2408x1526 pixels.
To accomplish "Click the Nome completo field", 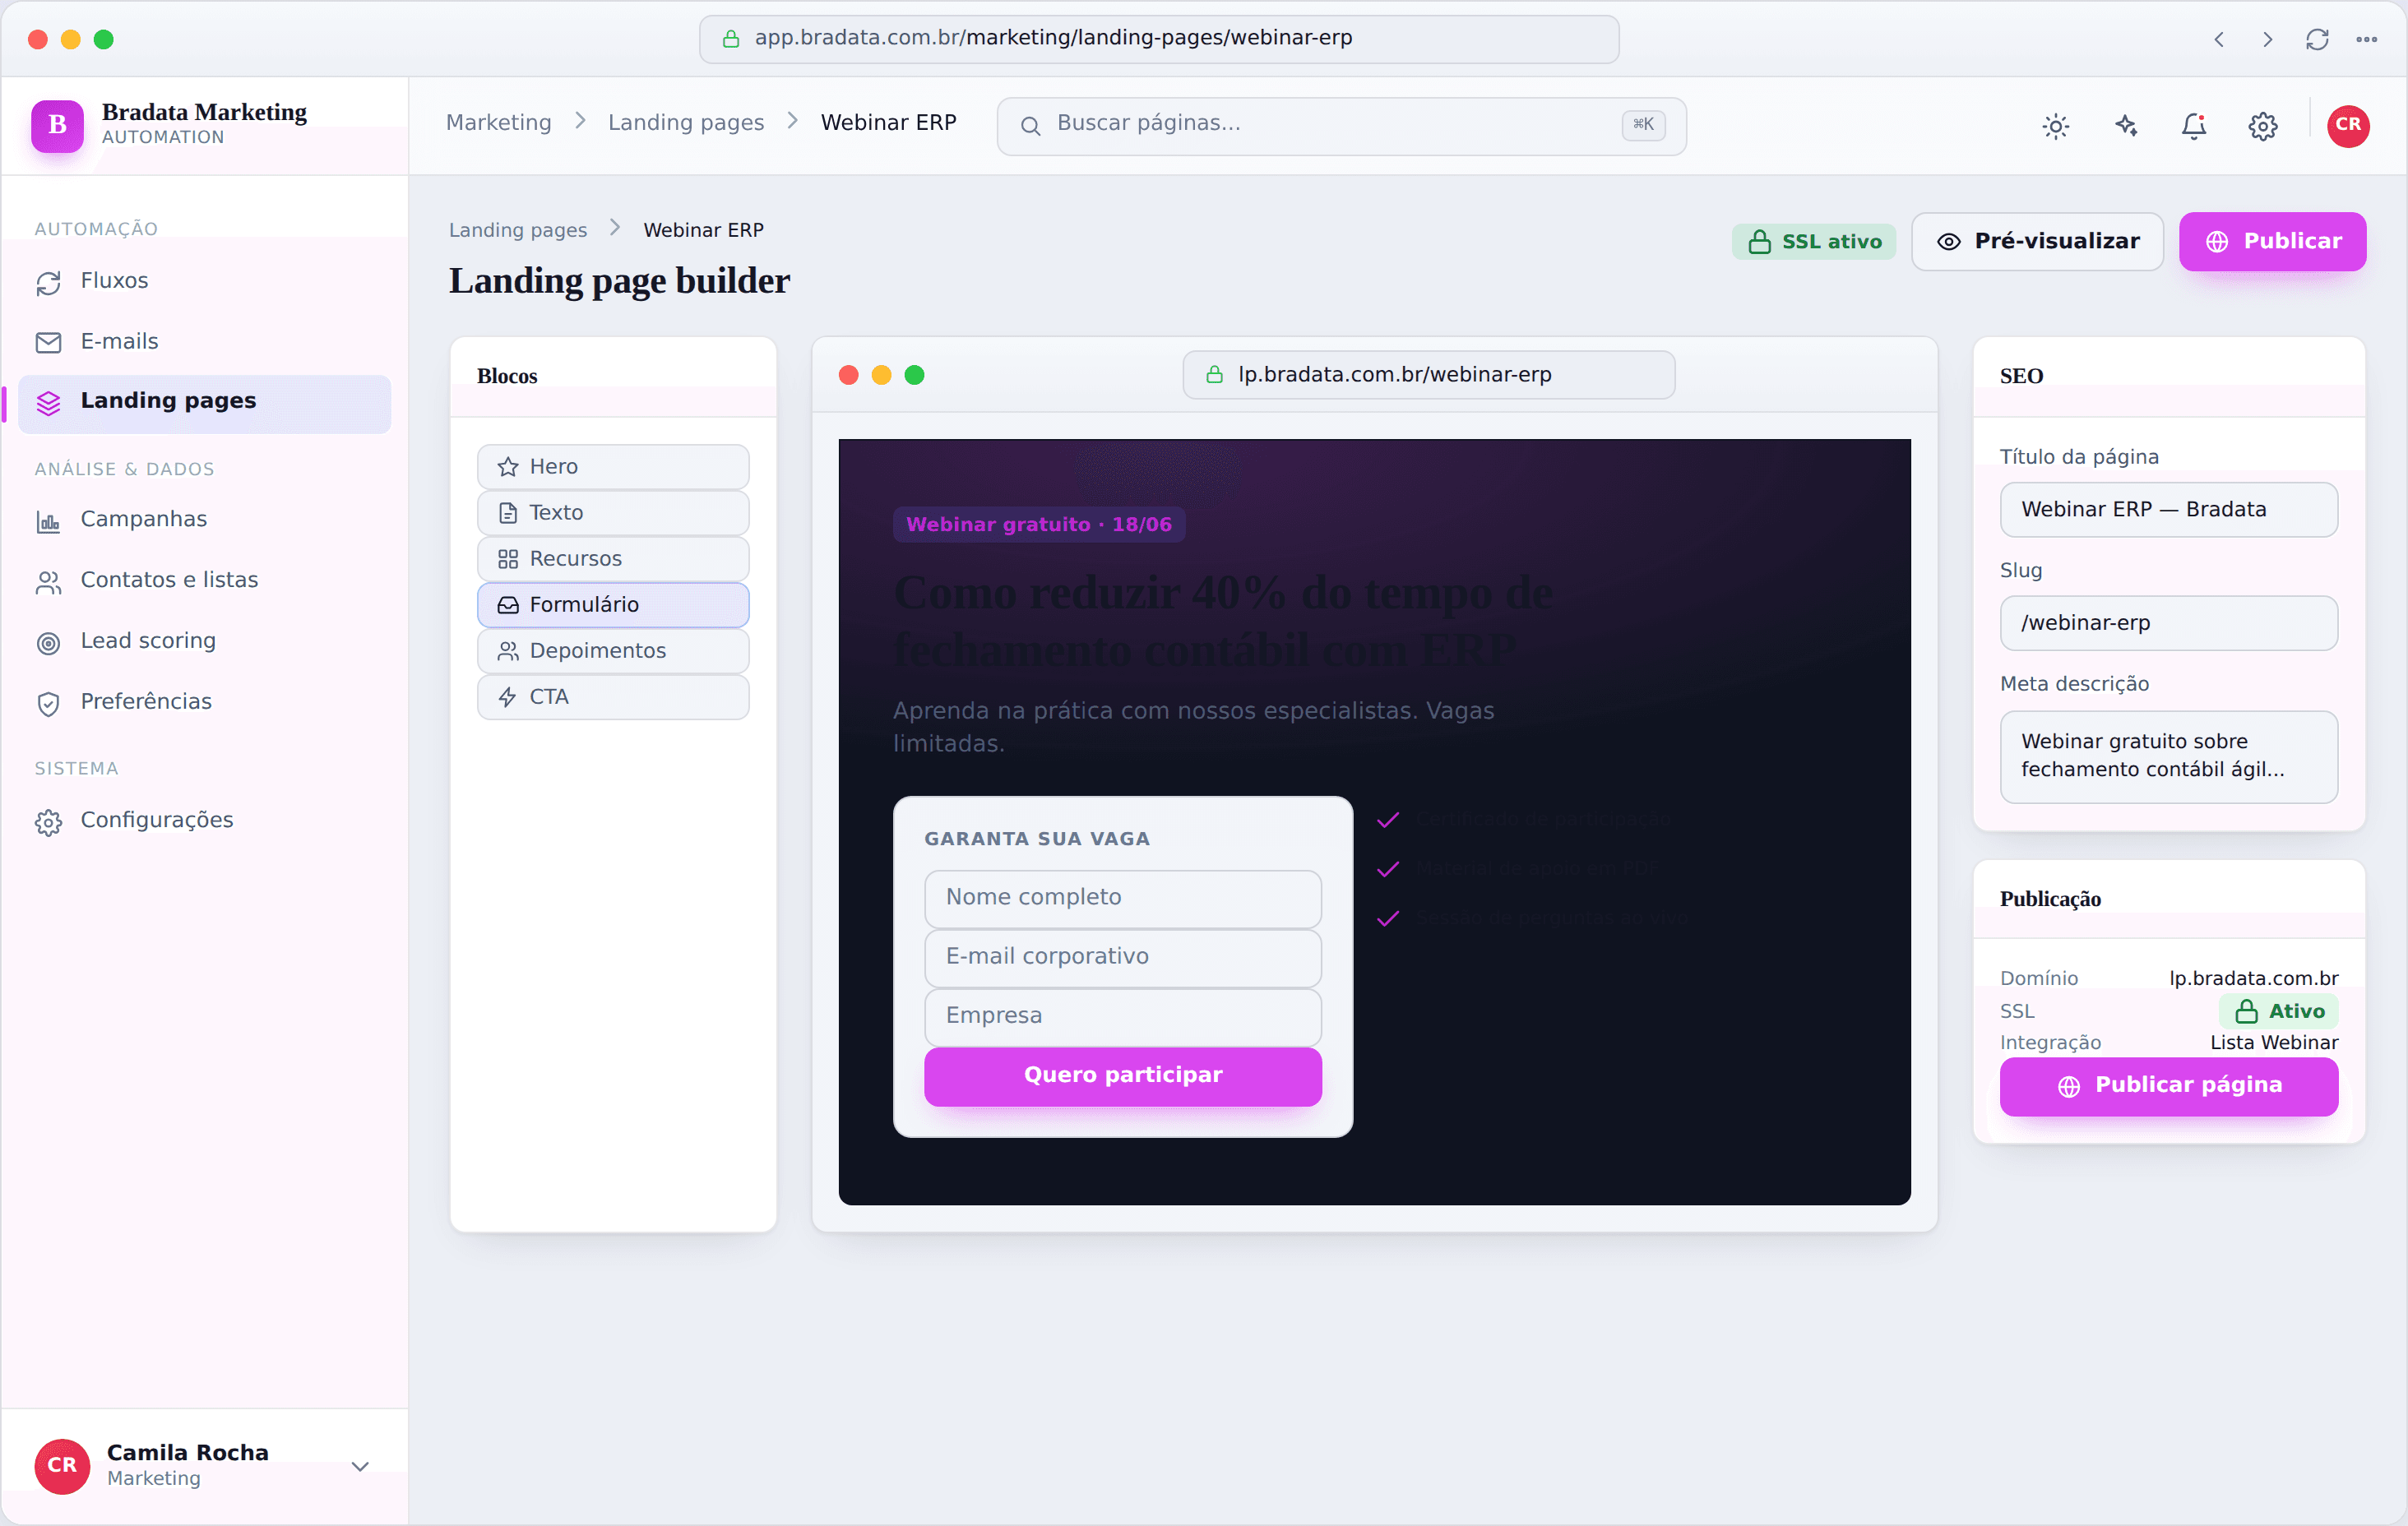I will [1122, 898].
